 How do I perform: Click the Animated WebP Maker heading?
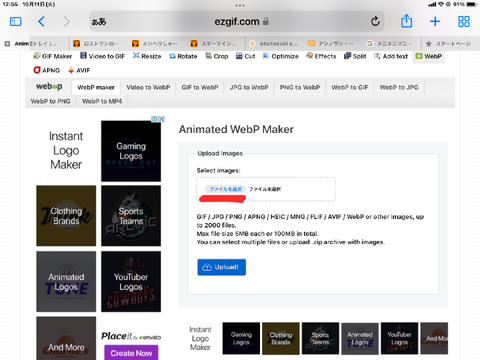pos(236,129)
